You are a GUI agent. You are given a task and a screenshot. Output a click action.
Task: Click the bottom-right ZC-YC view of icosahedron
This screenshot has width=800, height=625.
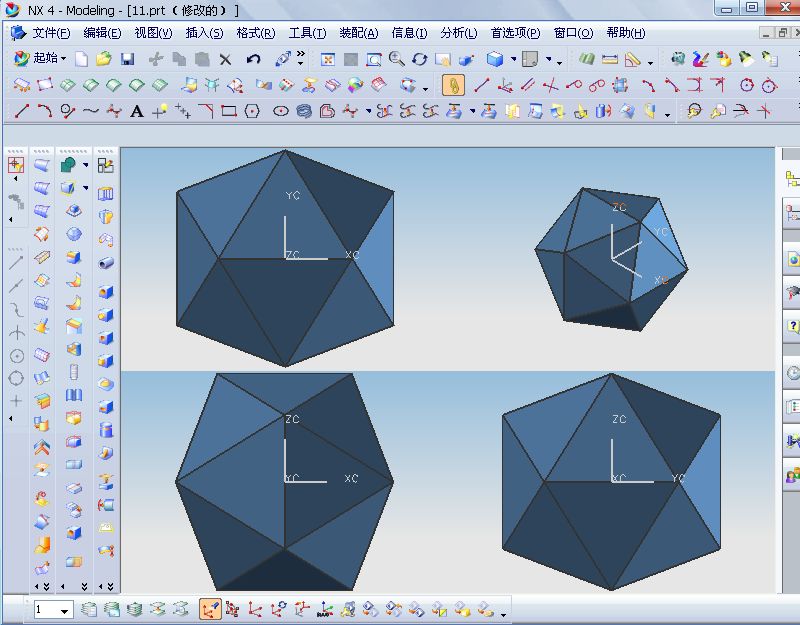coord(611,482)
